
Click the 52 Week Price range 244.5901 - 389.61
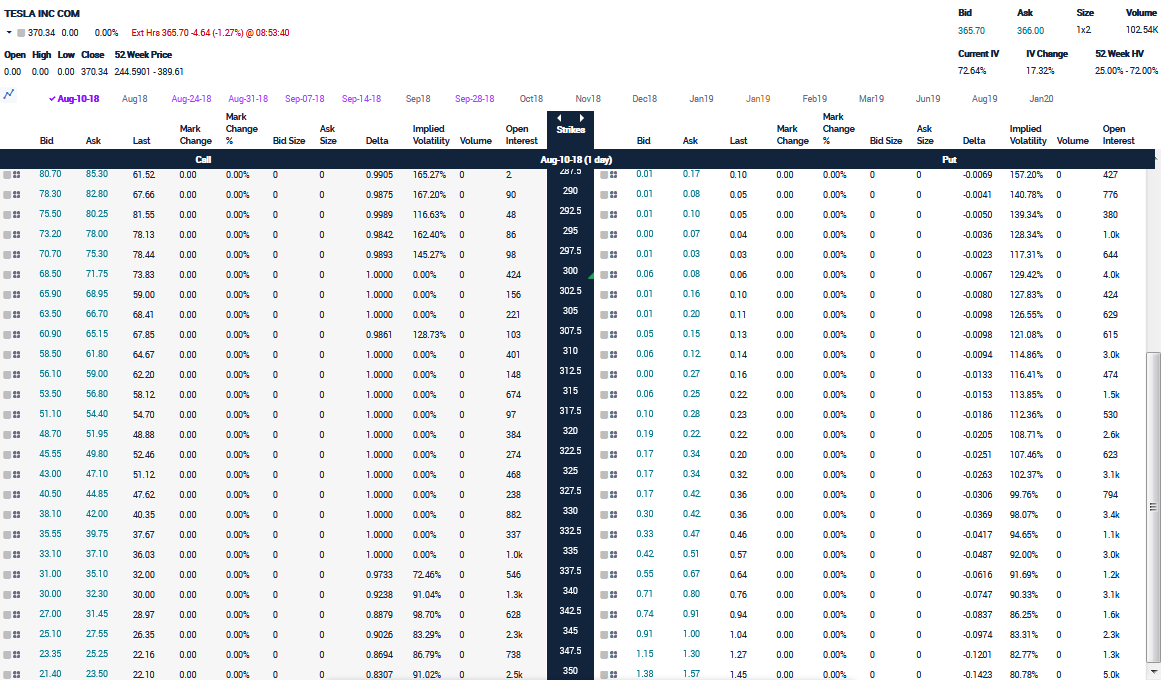pos(149,72)
